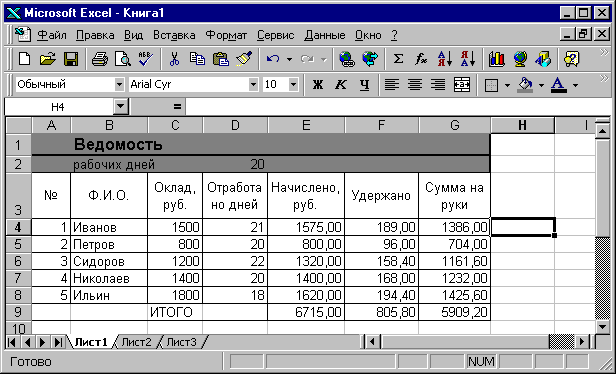Save the workbook with the floppy disk icon
Screen dimensions: 616x374
click(x=71, y=59)
